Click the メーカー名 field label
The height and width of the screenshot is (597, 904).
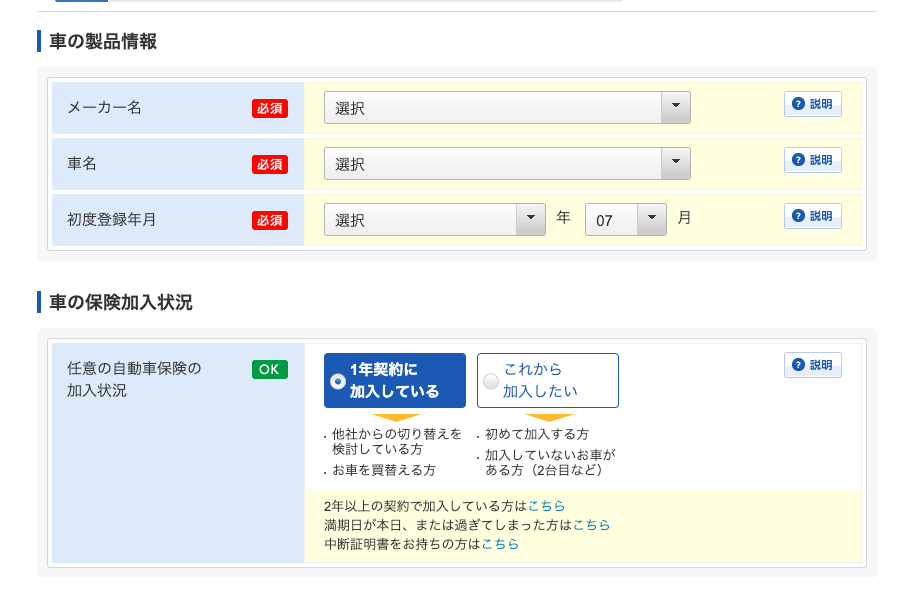click(104, 108)
